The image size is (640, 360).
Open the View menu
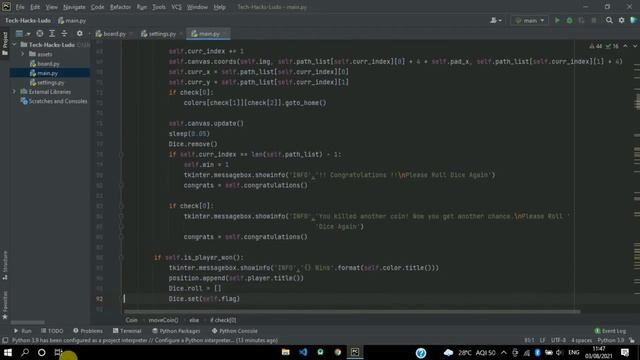[51, 7]
